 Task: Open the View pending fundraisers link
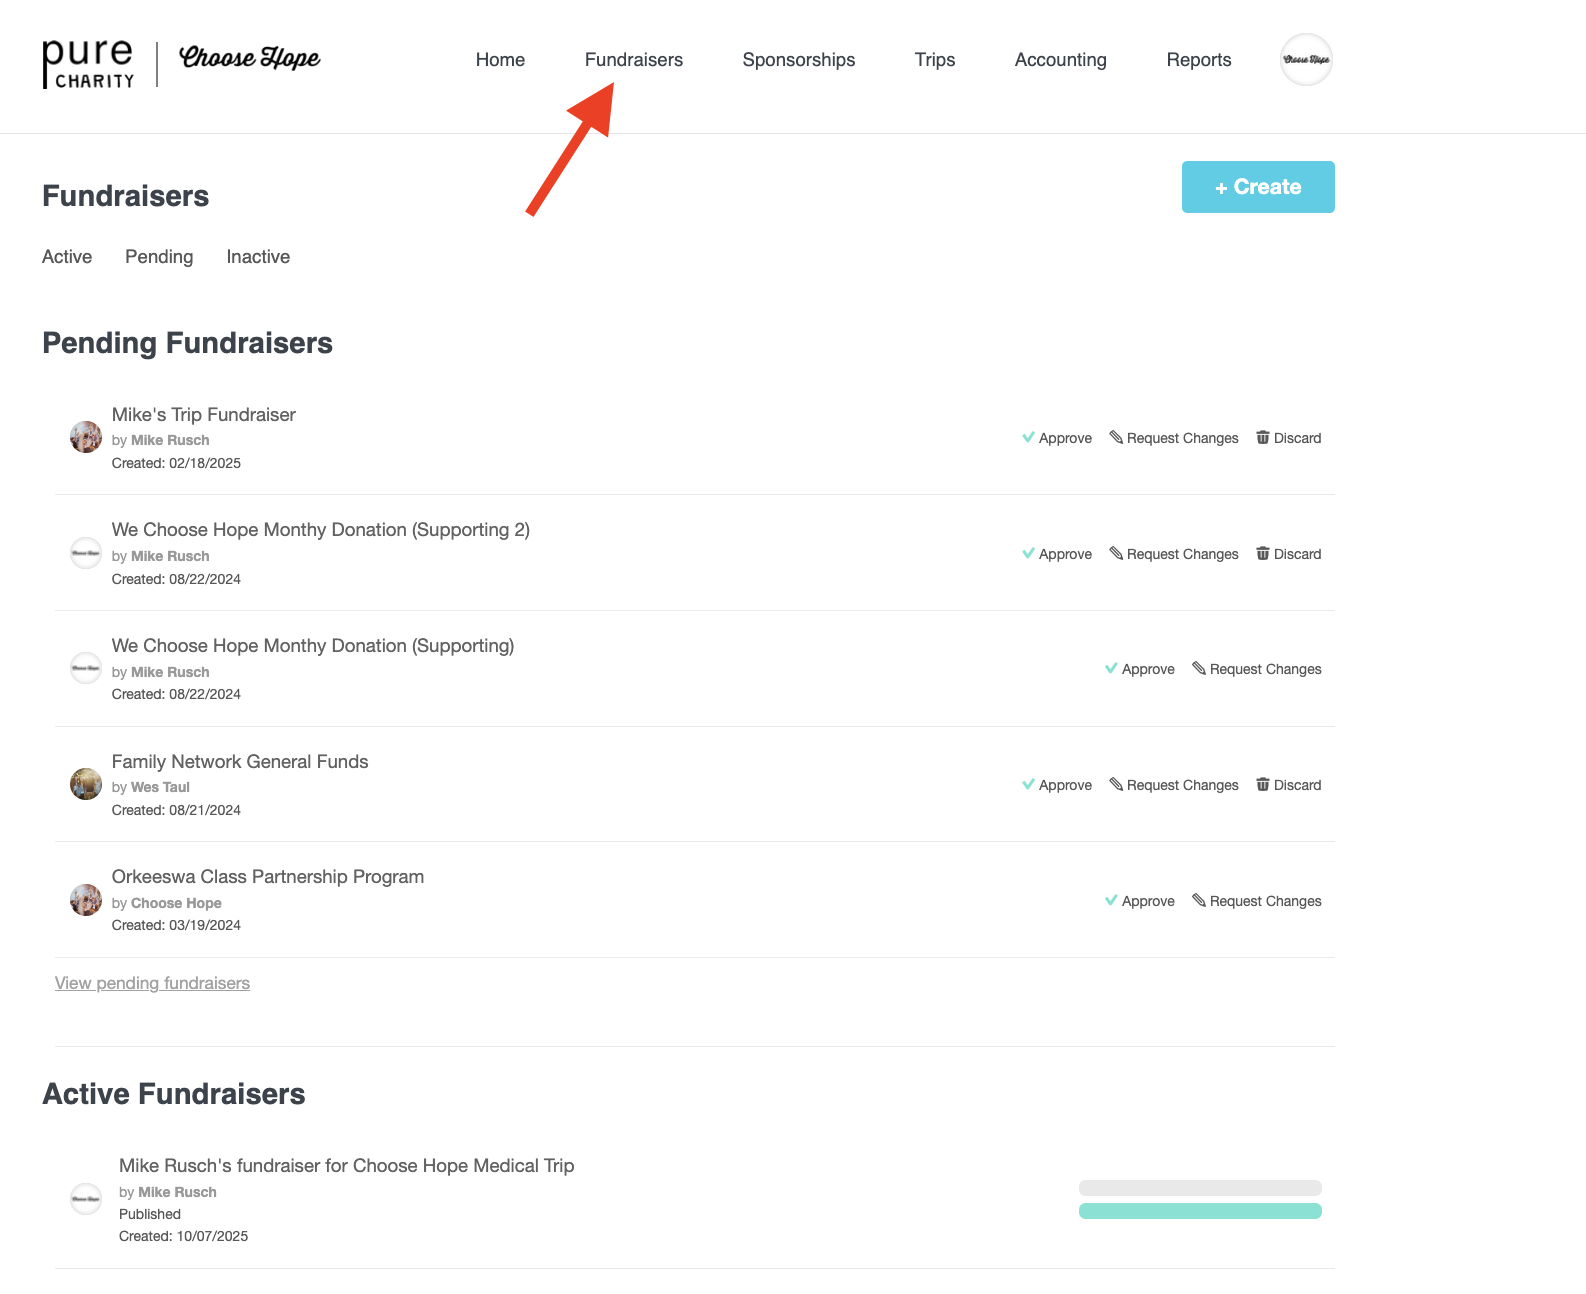[152, 983]
